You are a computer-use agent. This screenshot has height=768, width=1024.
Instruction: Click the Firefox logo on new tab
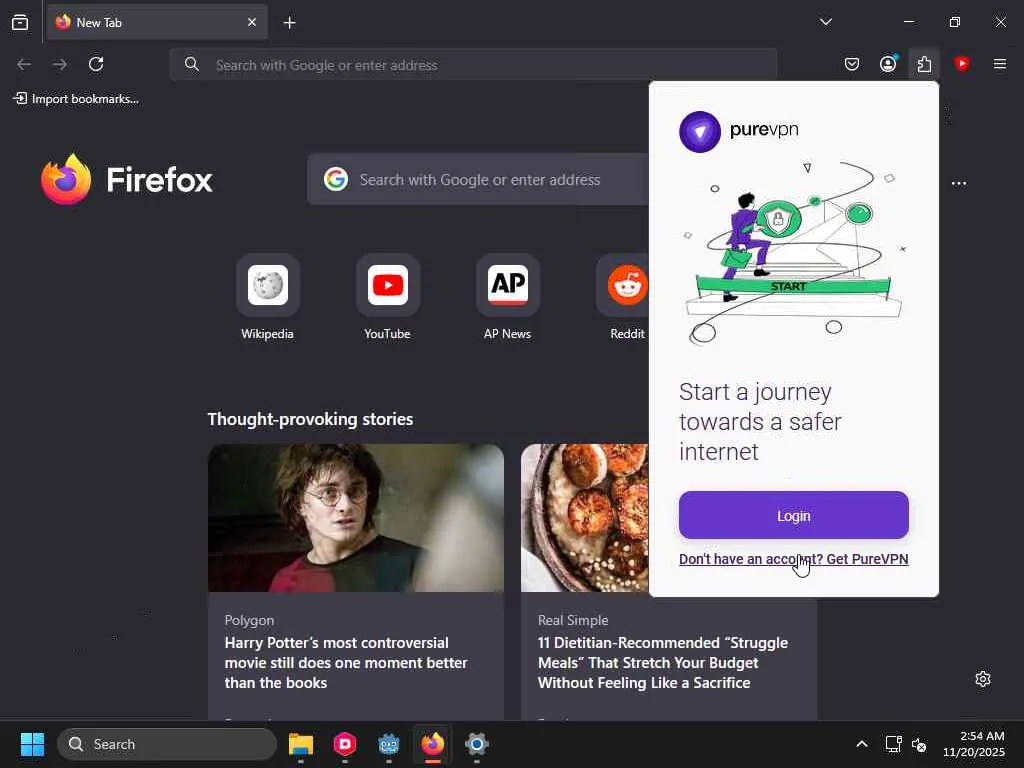pyautogui.click(x=127, y=180)
